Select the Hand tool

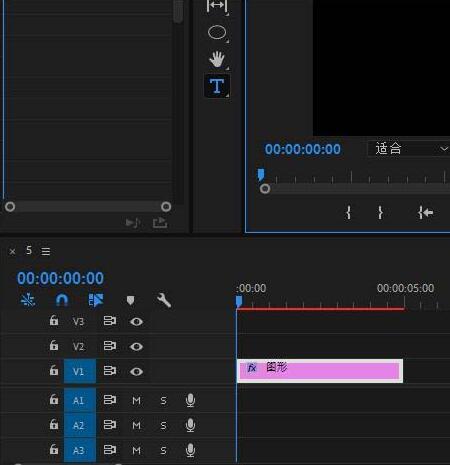click(217, 59)
